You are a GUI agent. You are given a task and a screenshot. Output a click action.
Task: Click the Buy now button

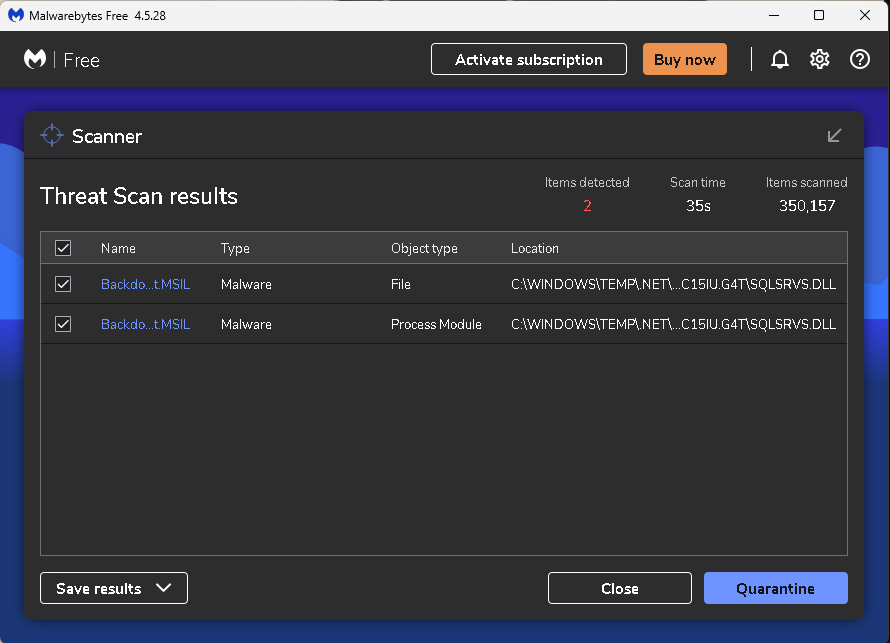click(x=685, y=59)
